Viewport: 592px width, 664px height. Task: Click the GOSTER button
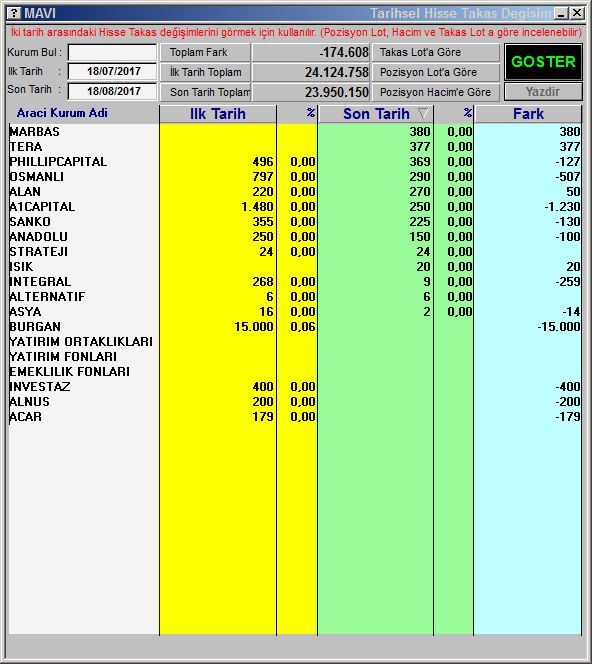[x=543, y=62]
